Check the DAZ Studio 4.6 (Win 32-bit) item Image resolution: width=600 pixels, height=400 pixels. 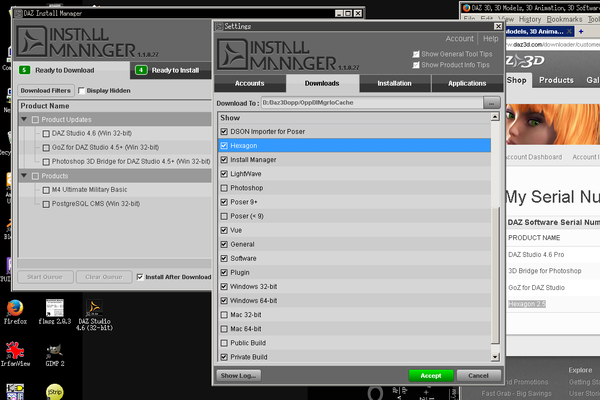(46, 134)
